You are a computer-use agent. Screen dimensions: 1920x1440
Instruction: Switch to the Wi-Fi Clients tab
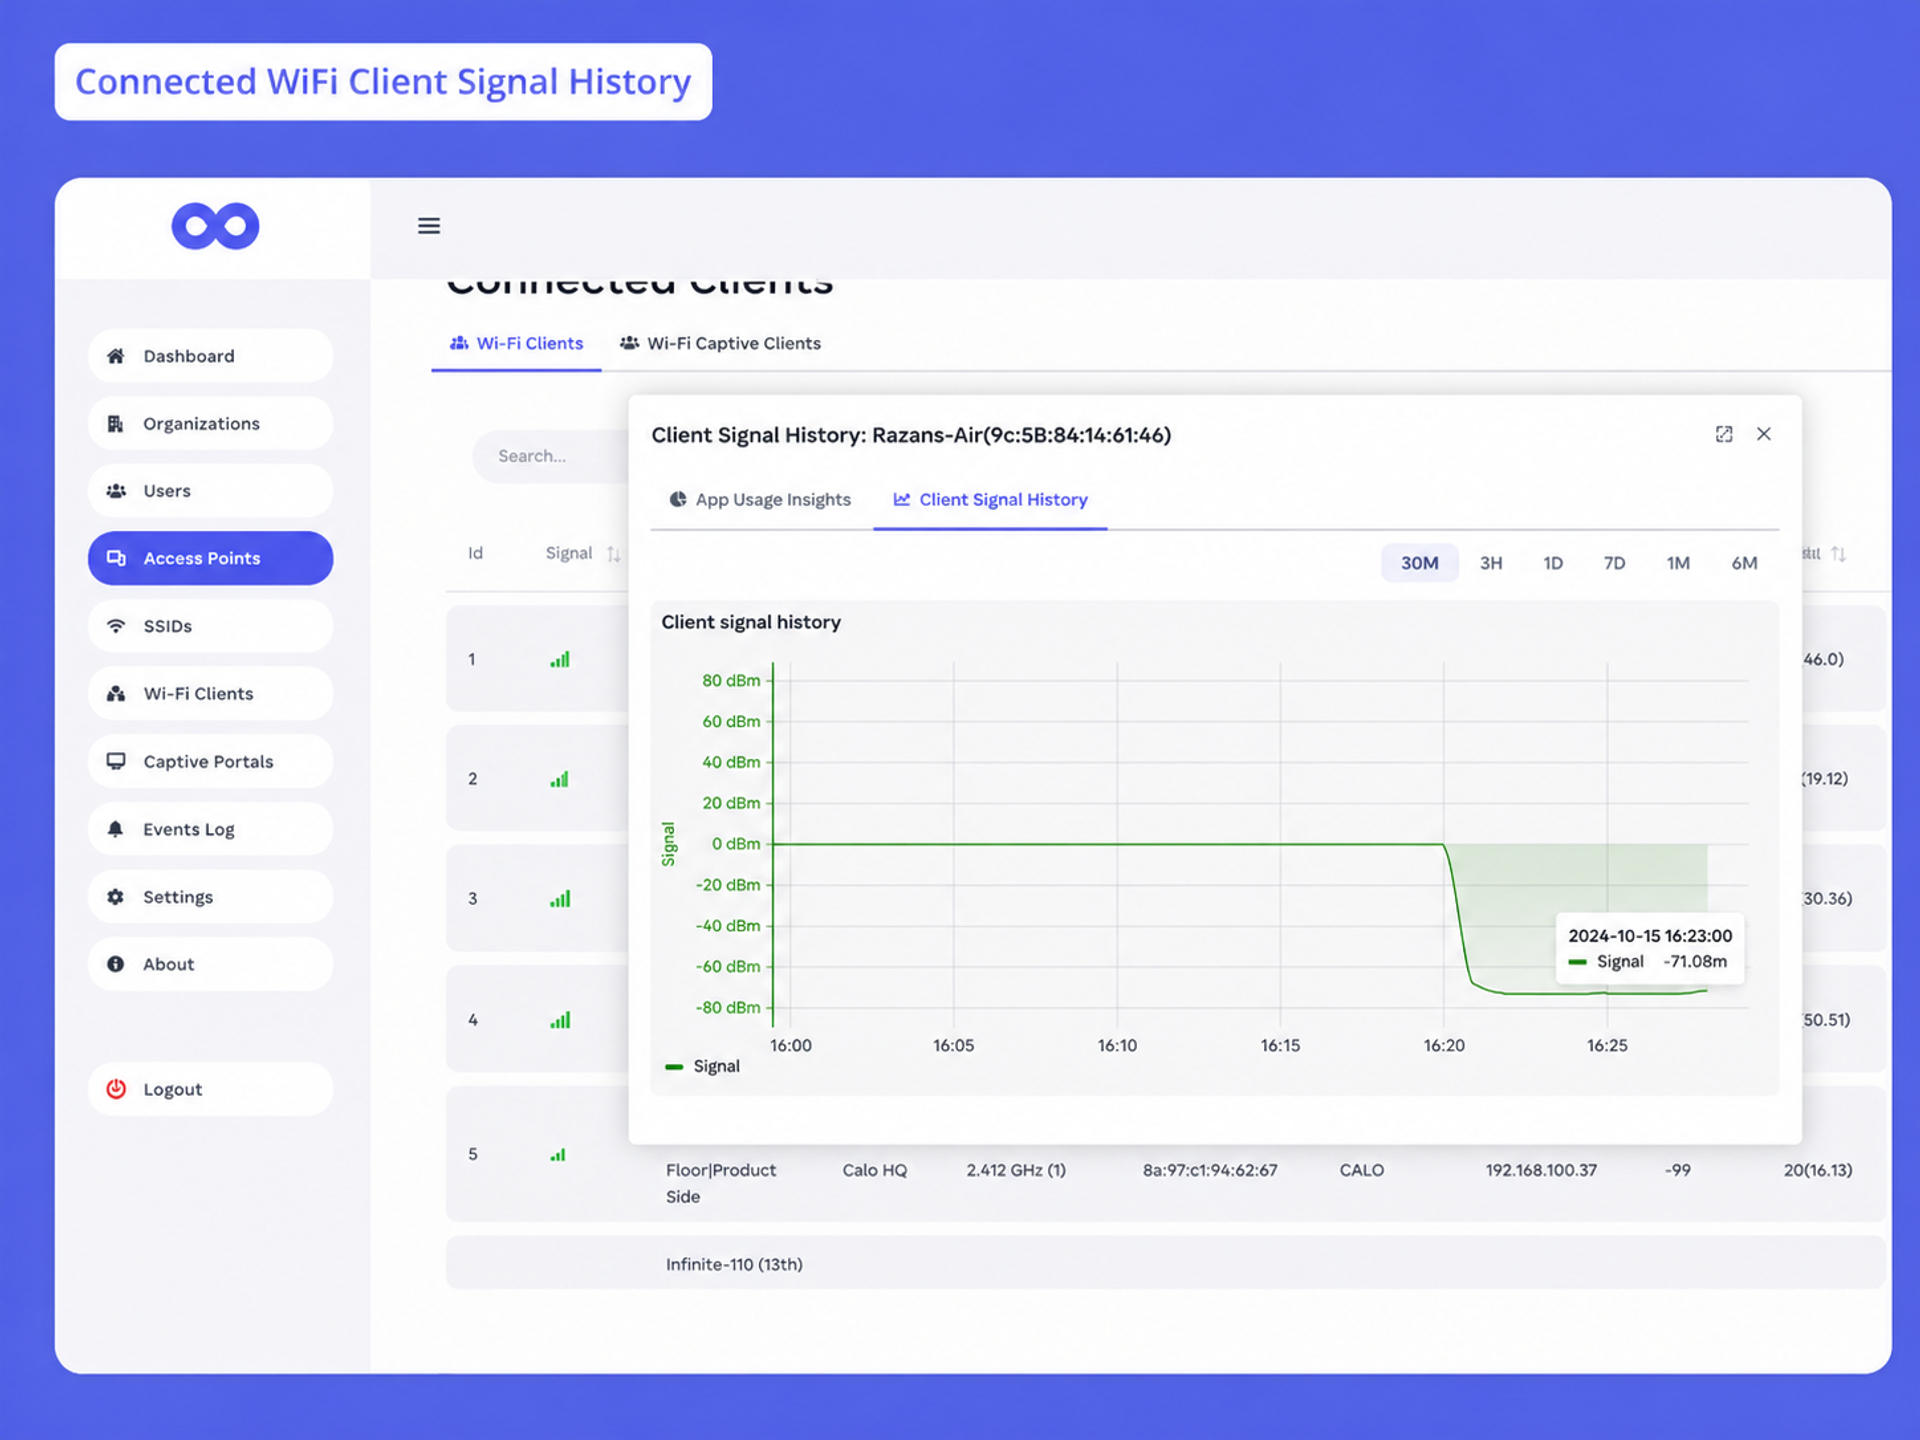point(516,343)
